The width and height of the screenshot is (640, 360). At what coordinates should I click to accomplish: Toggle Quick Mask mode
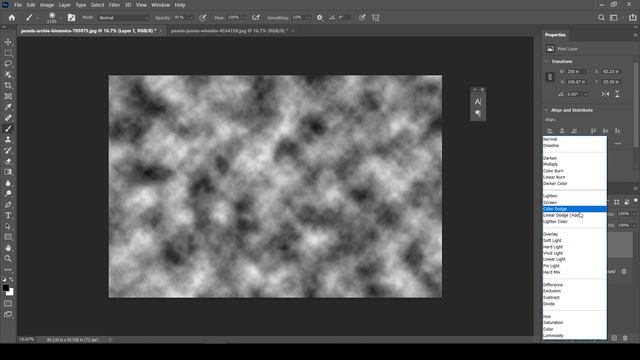tap(8, 304)
